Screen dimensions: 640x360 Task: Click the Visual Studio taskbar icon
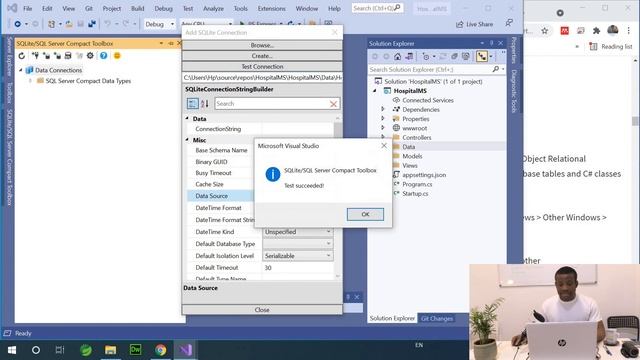tap(185, 350)
